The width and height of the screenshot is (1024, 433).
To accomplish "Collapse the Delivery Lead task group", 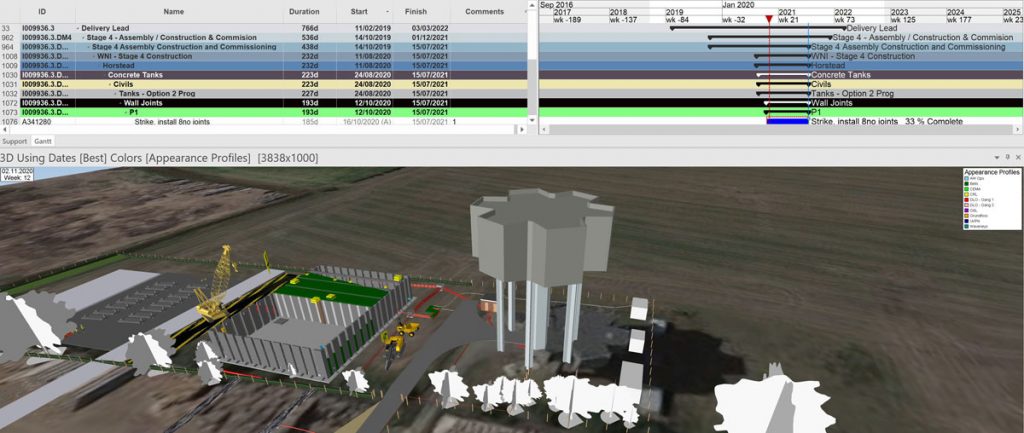I will (77, 29).
